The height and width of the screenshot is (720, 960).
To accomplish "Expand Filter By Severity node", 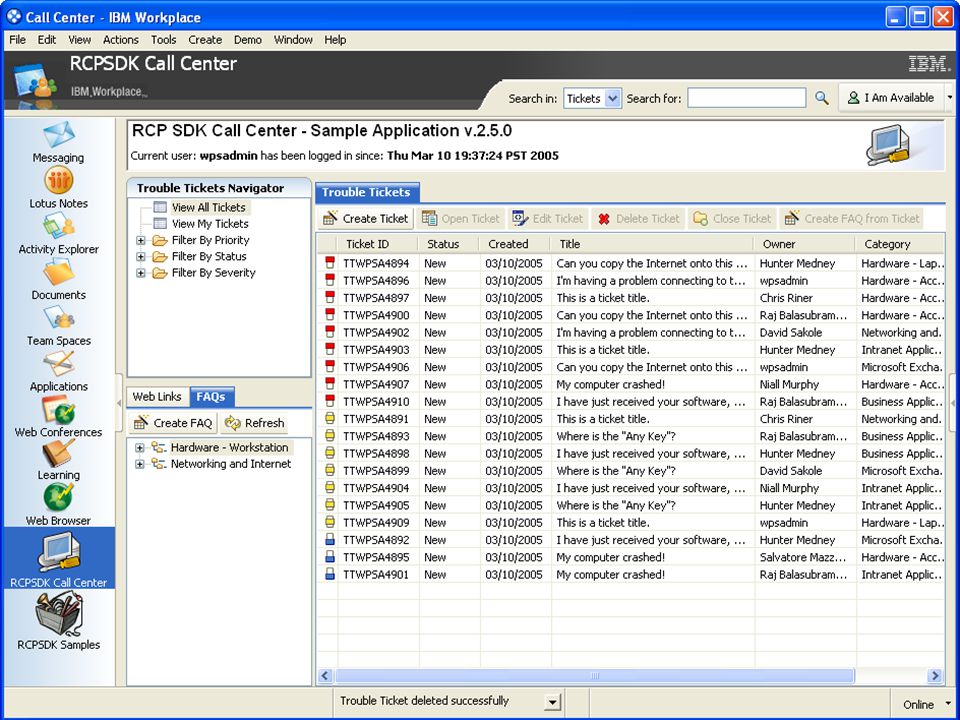I will [x=140, y=273].
